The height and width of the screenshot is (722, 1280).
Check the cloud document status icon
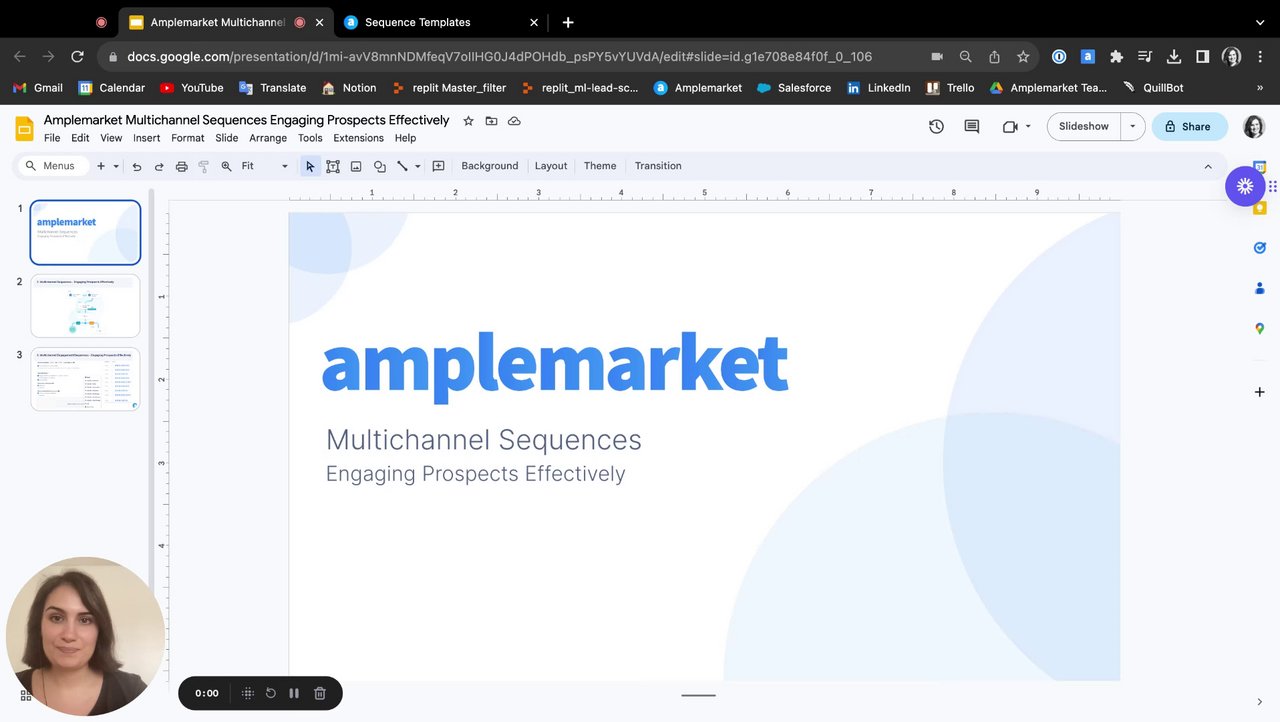click(x=514, y=121)
